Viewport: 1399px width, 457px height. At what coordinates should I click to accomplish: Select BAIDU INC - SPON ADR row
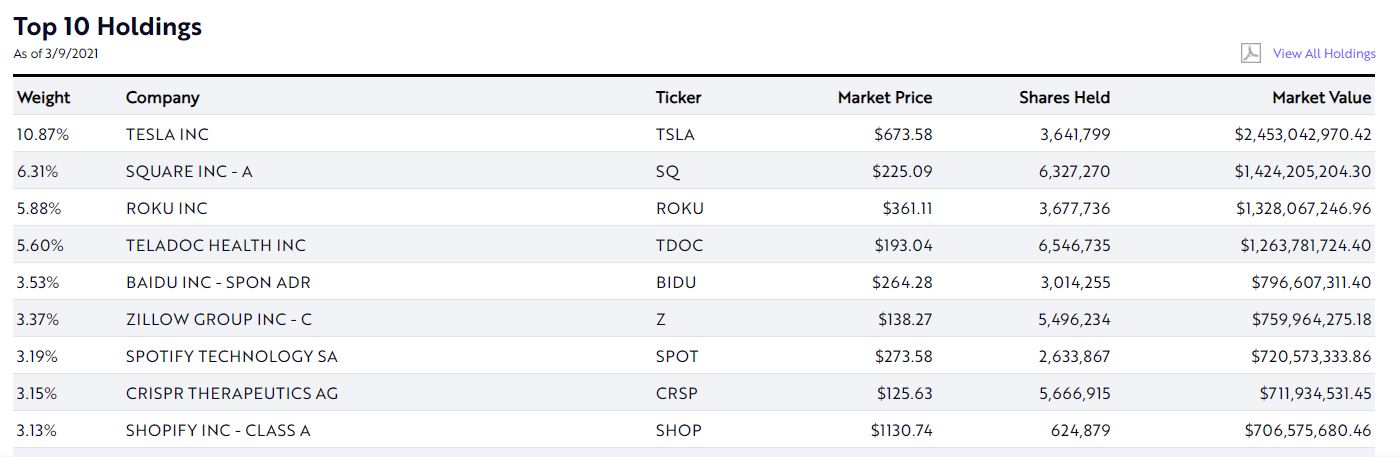tap(216, 282)
